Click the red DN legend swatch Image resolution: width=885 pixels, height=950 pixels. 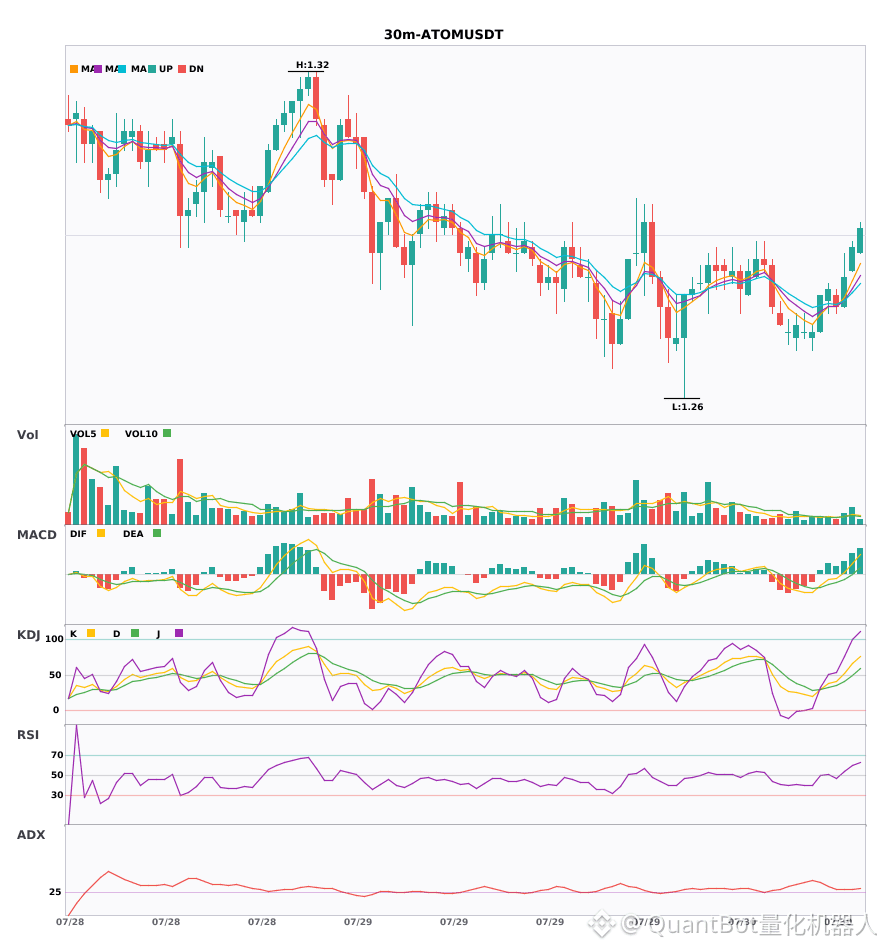pyautogui.click(x=182, y=69)
